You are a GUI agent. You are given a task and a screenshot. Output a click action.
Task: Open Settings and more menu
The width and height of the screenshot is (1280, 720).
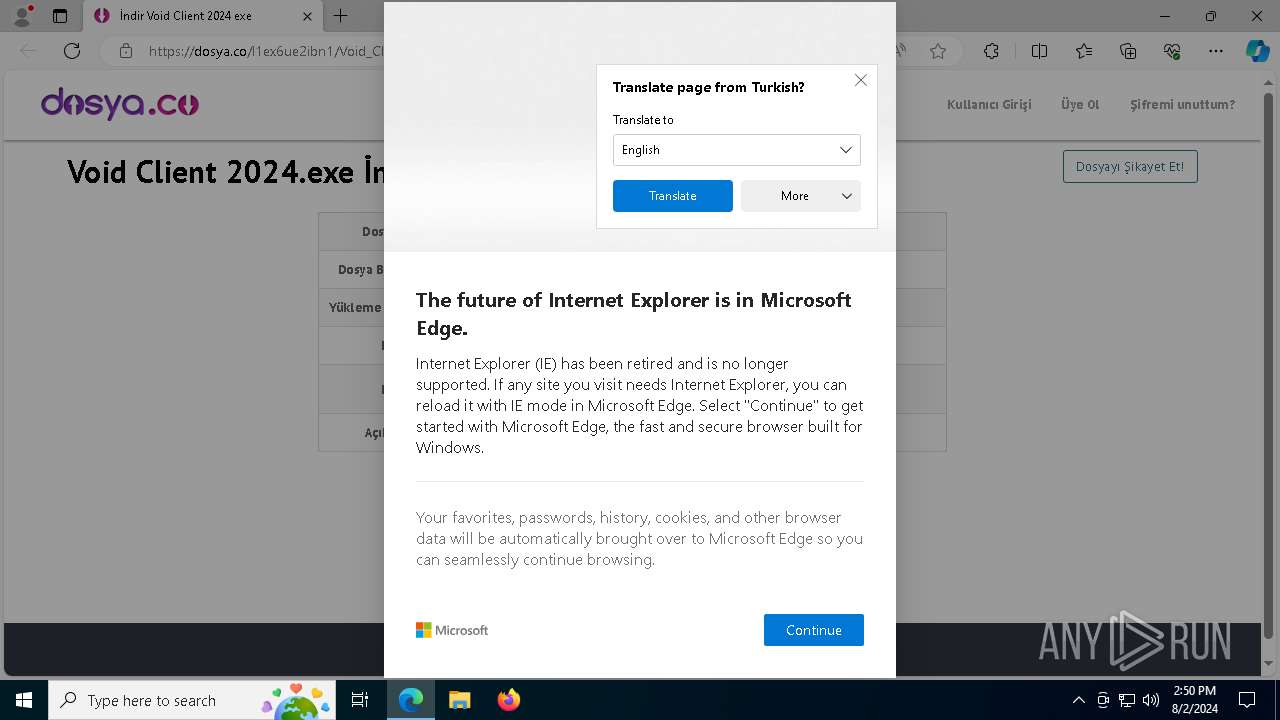point(1216,51)
